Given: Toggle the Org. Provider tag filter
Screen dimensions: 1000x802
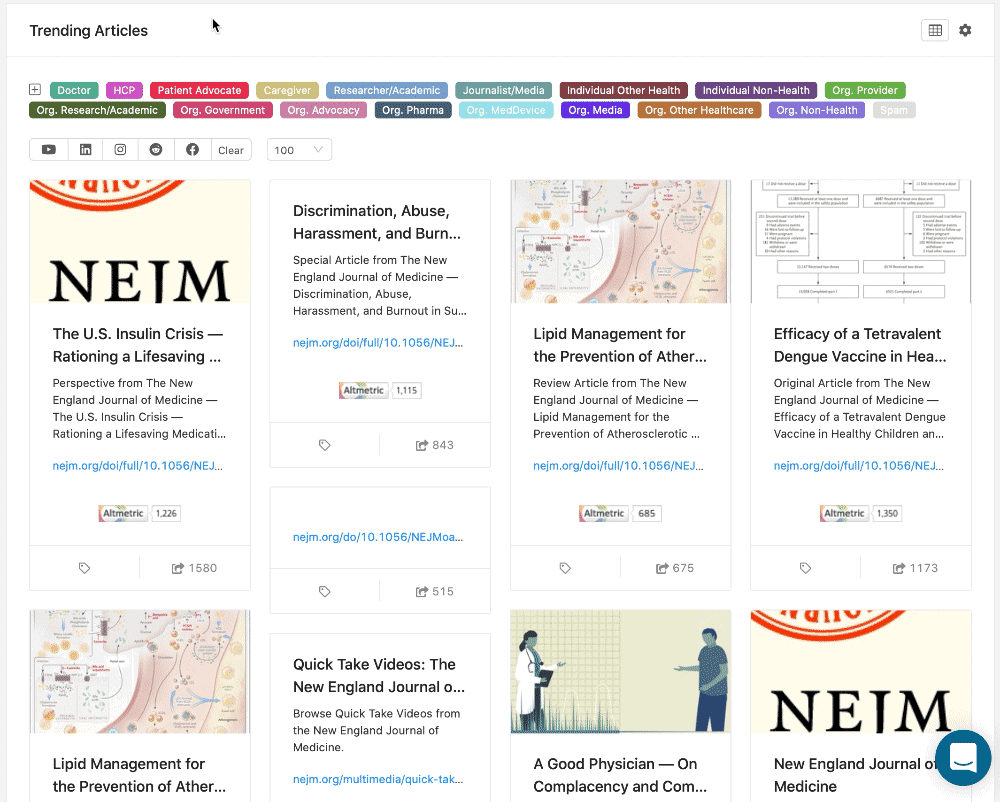Looking at the screenshot, I should (x=865, y=91).
